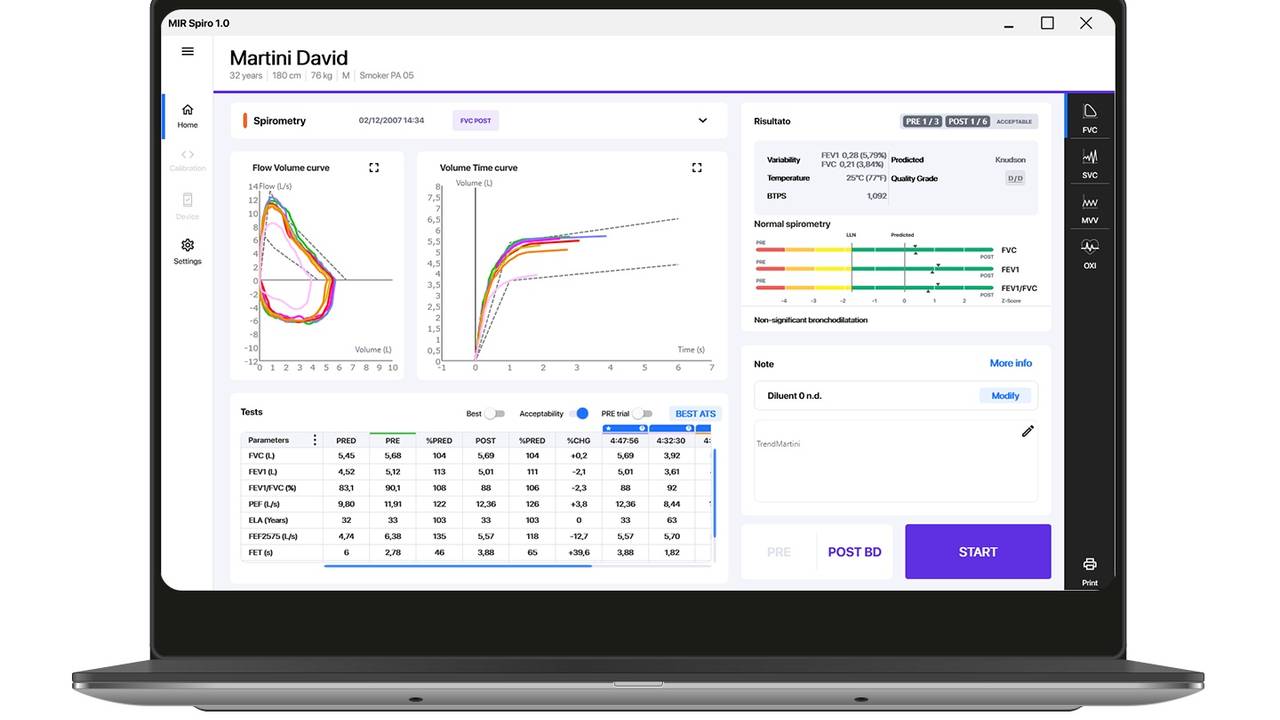This screenshot has height=720, width=1280.
Task: Open the More info link
Action: tap(1011, 363)
